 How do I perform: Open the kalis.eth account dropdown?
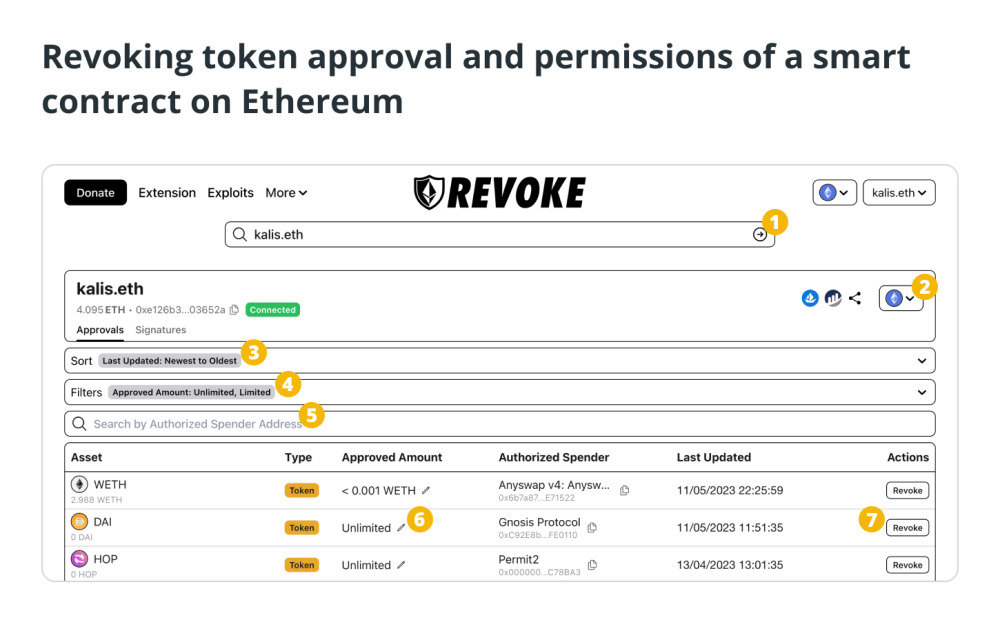click(x=899, y=193)
